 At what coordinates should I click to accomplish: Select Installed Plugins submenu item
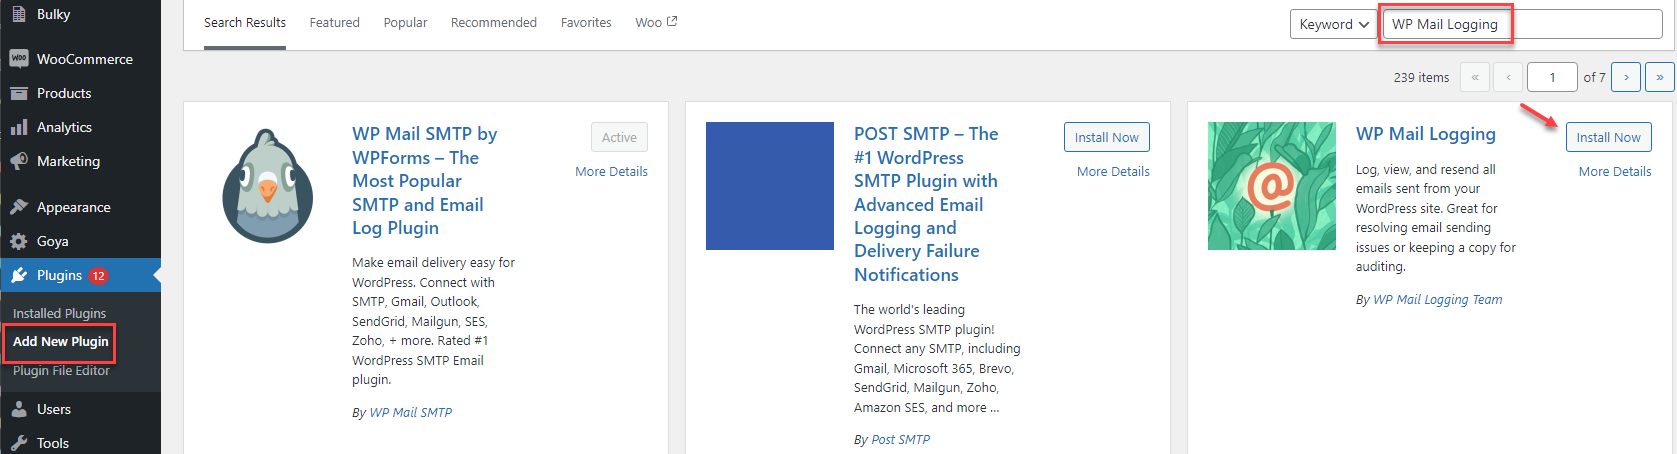pyautogui.click(x=59, y=313)
